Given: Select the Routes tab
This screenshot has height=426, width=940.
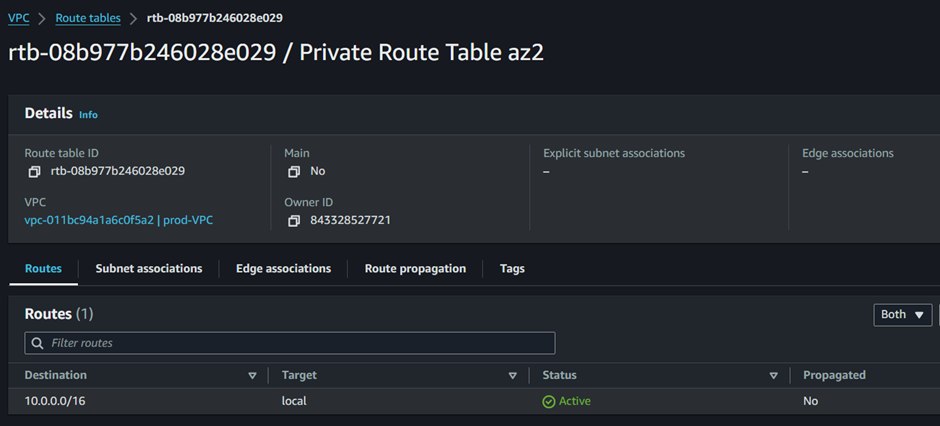Looking at the screenshot, I should click(43, 268).
